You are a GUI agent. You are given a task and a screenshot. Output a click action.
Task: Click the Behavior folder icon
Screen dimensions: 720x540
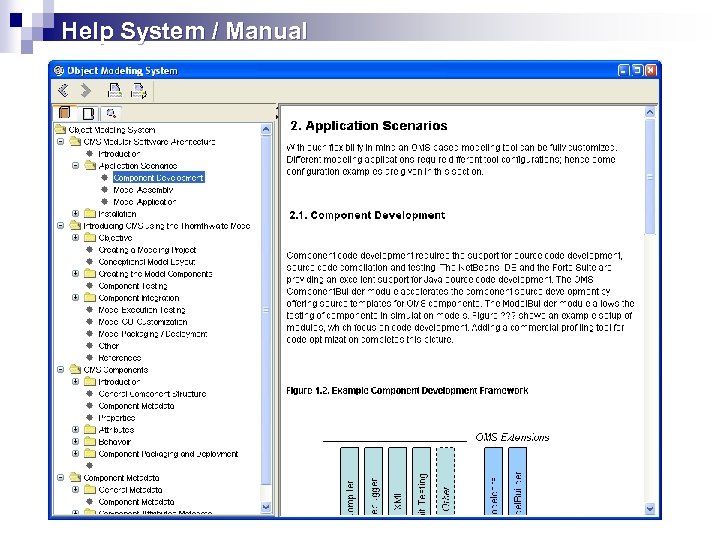click(x=90, y=441)
